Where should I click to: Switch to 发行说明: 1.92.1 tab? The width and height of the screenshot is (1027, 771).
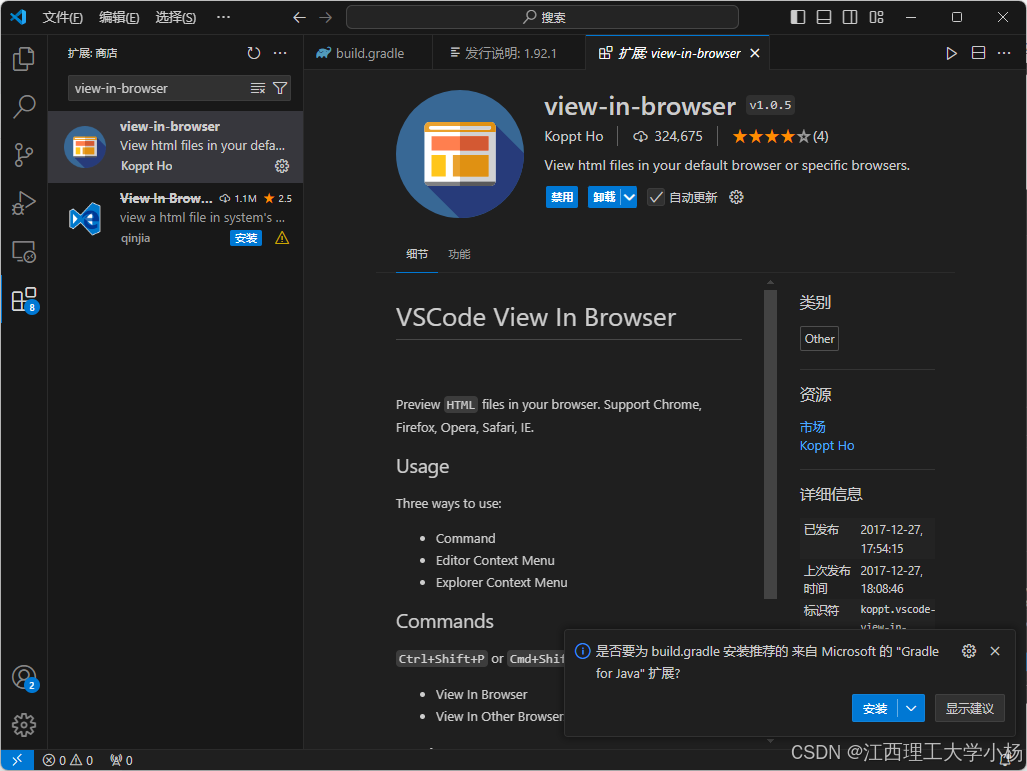point(509,53)
